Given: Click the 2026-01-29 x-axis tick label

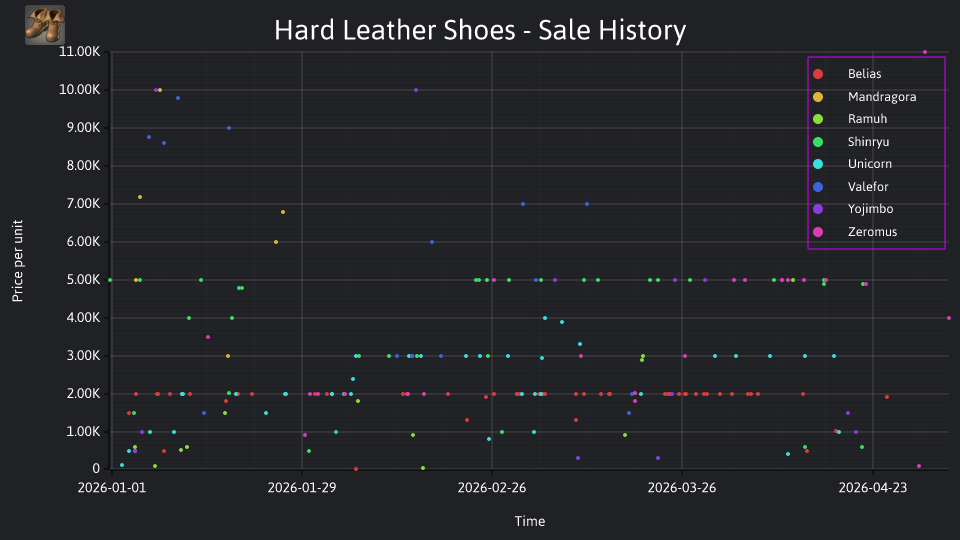Looking at the screenshot, I should 302,488.
